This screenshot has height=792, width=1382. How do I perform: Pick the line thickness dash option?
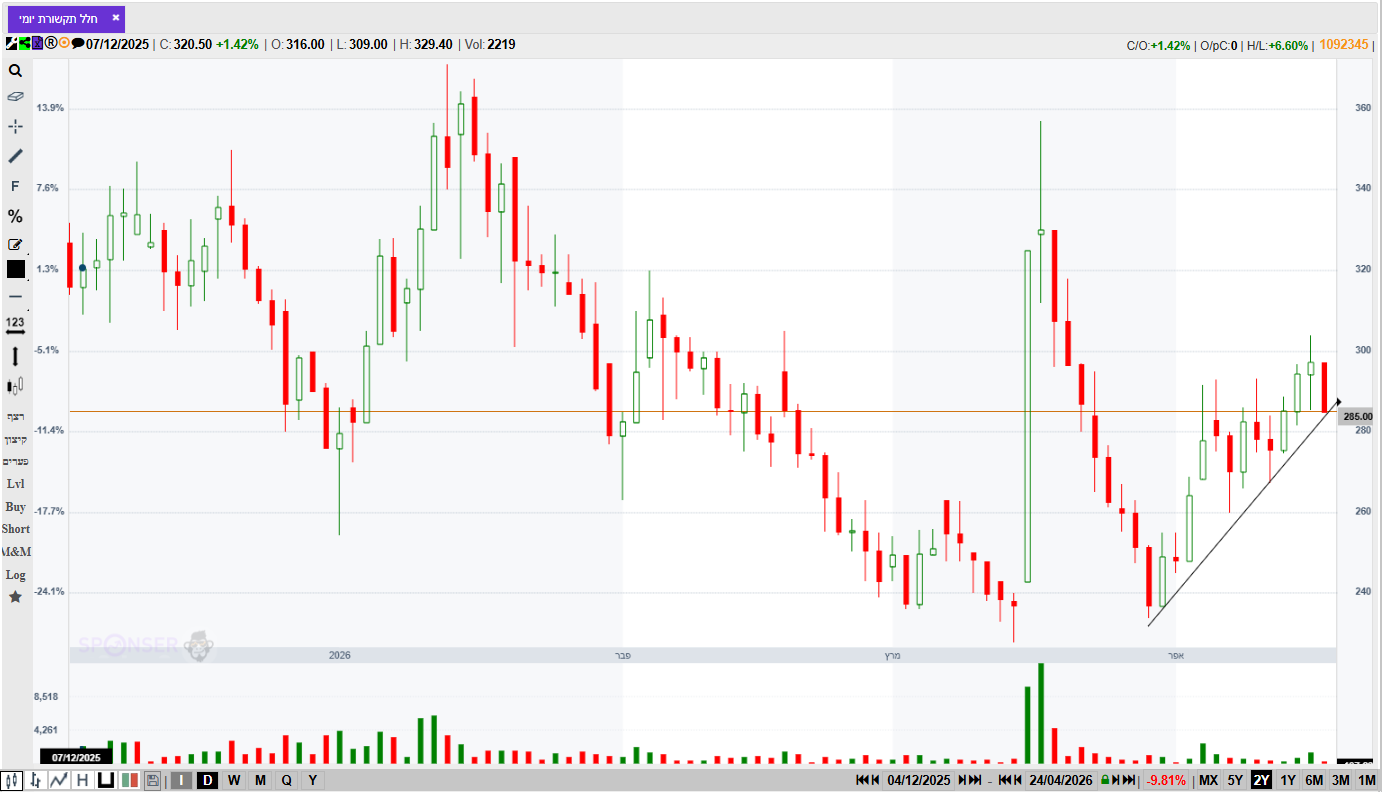(x=15, y=296)
